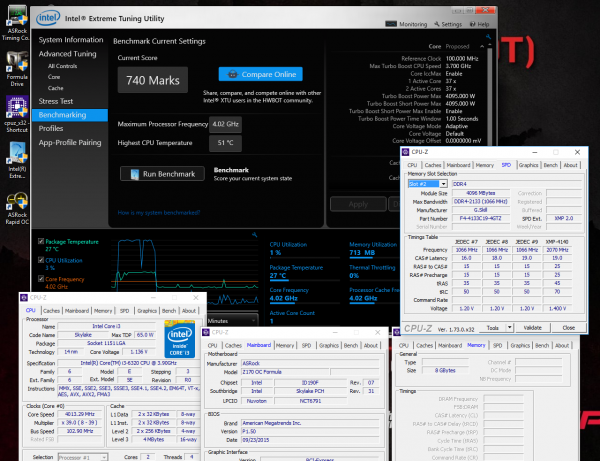Click the 51 °C Highest CPU Temperature value

tap(225, 143)
